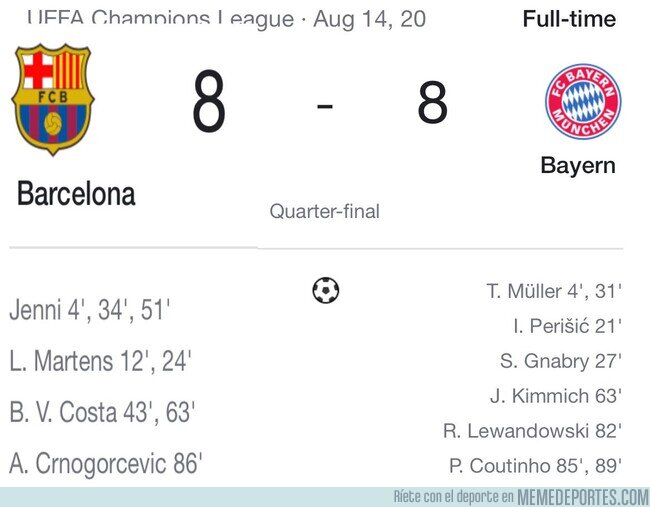Open the Bayern team name
This screenshot has height=507, width=650.
(578, 166)
